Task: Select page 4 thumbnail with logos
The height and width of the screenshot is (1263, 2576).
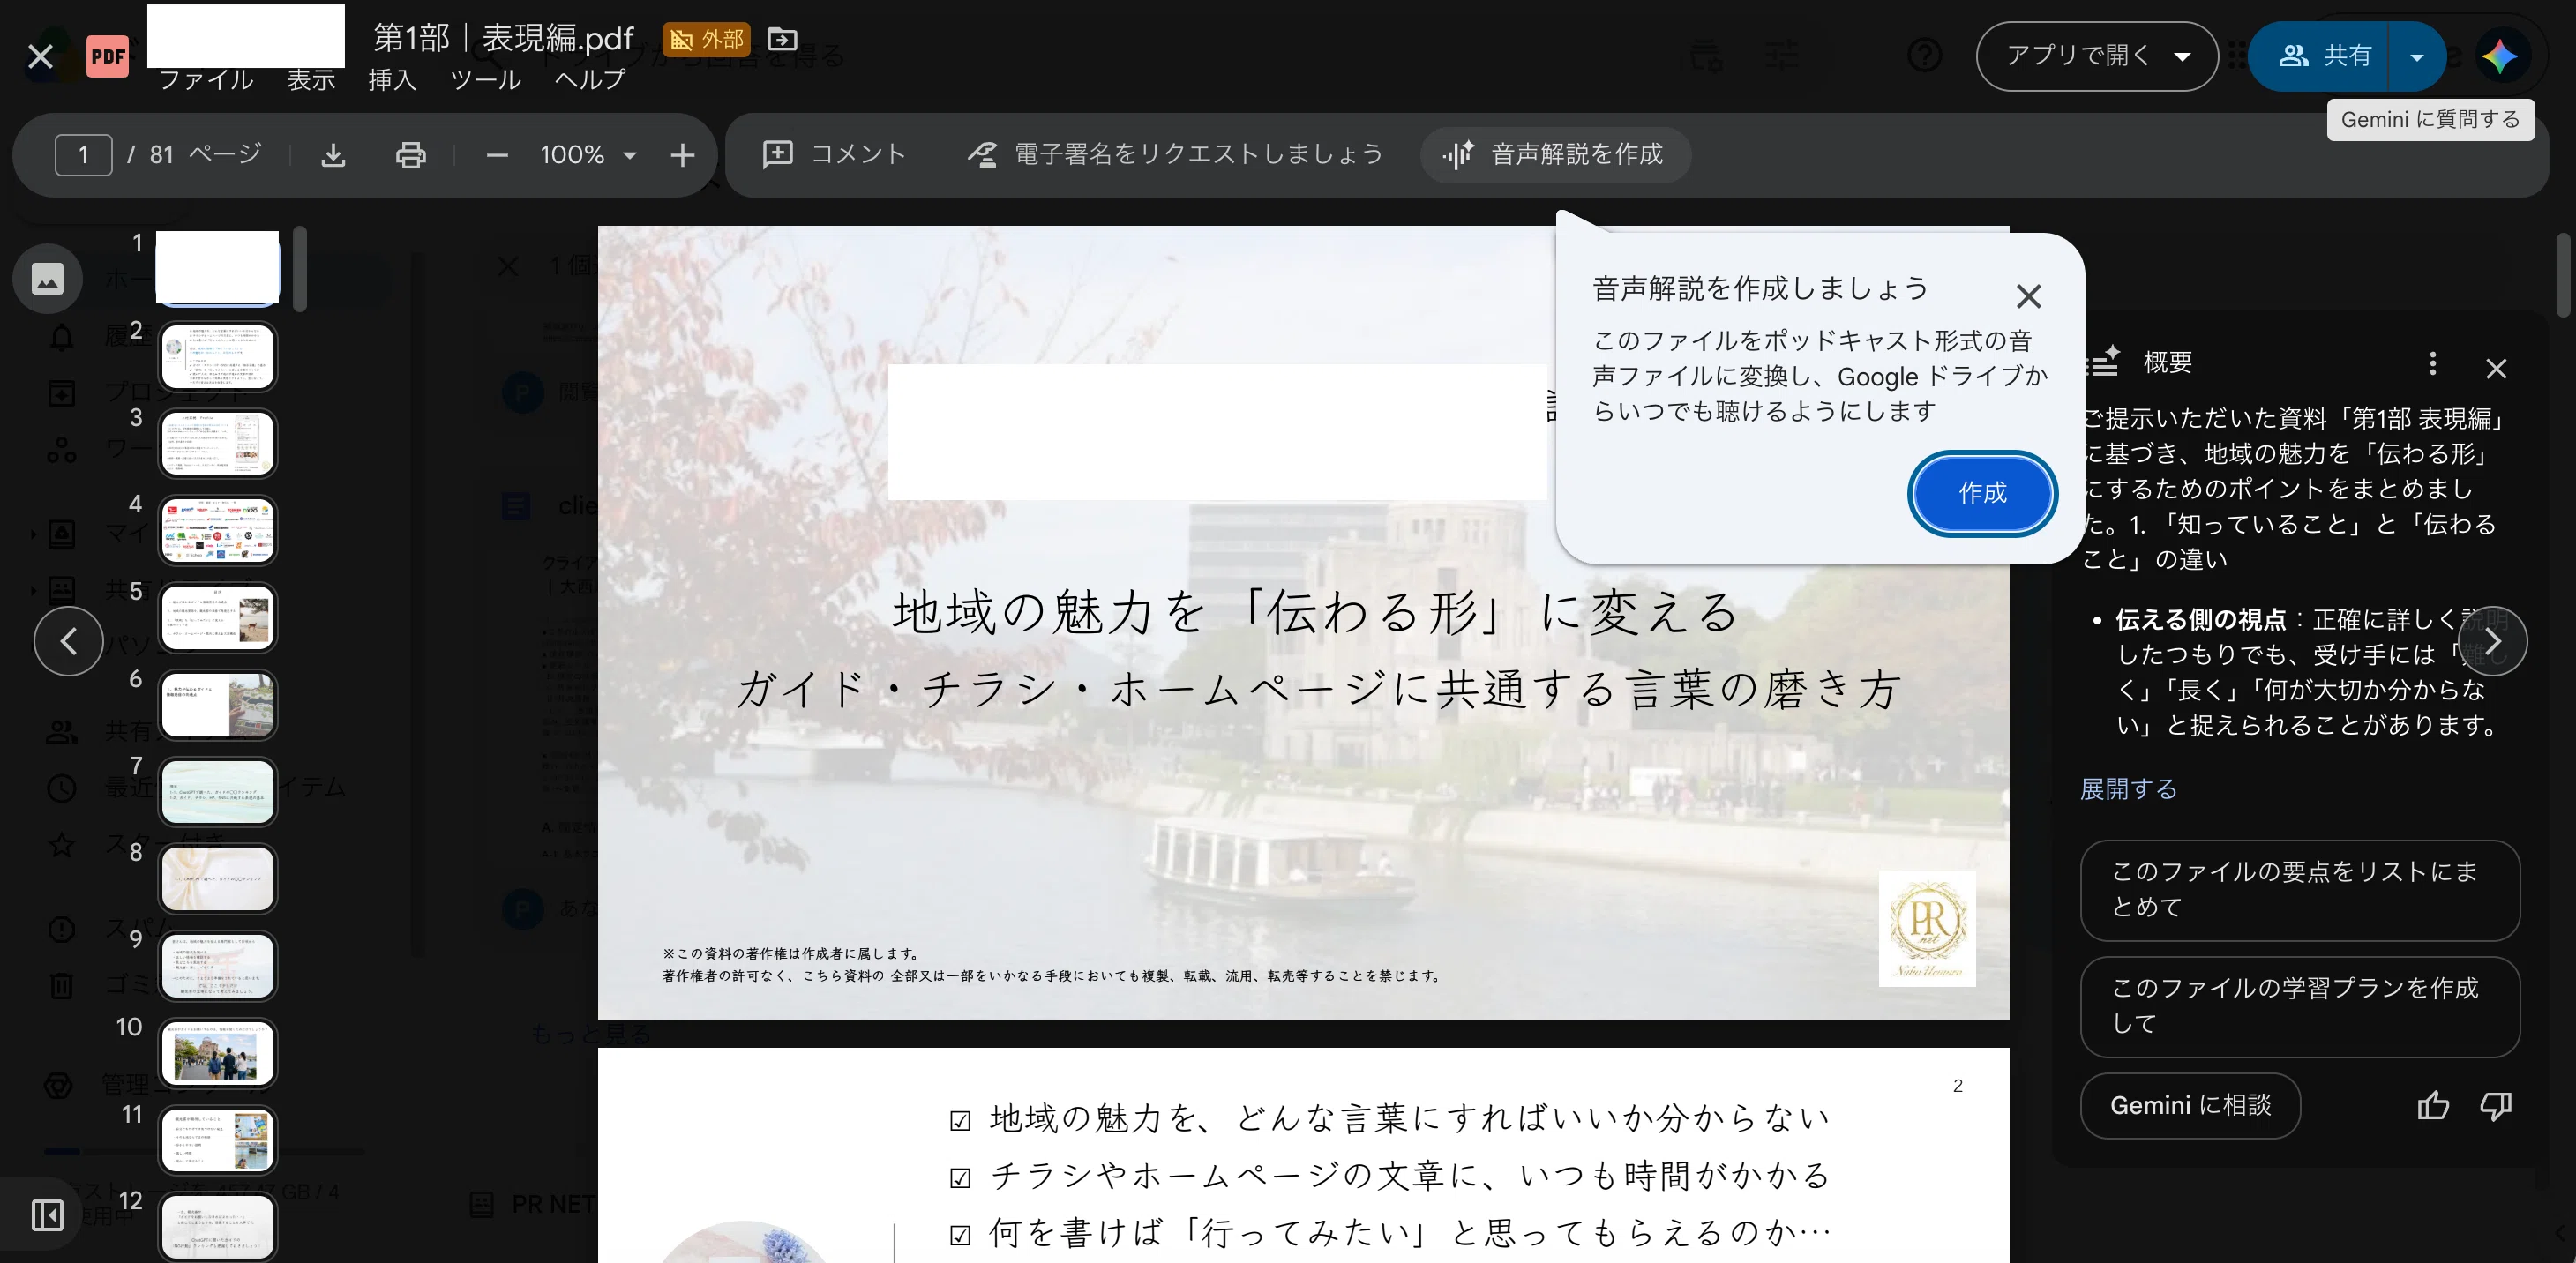Action: coord(217,530)
